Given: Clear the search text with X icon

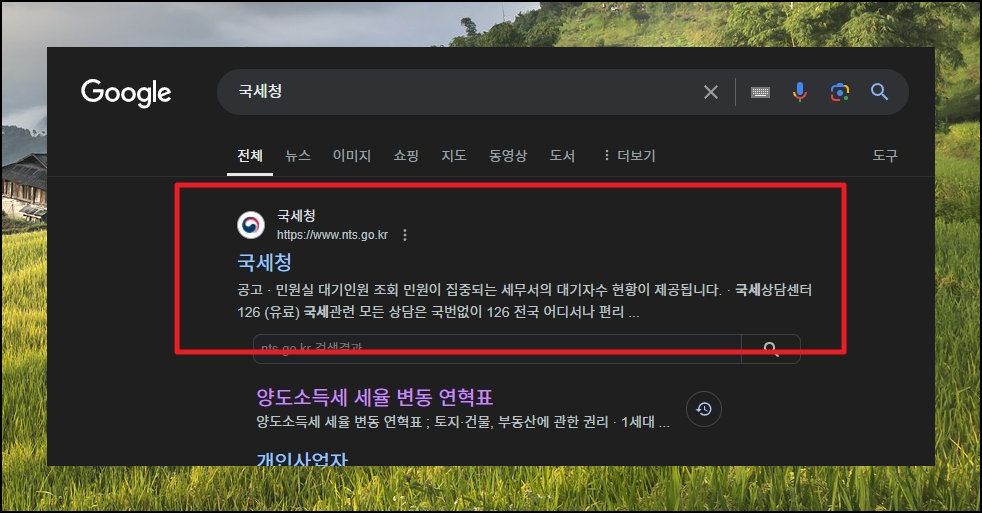Looking at the screenshot, I should click(711, 92).
